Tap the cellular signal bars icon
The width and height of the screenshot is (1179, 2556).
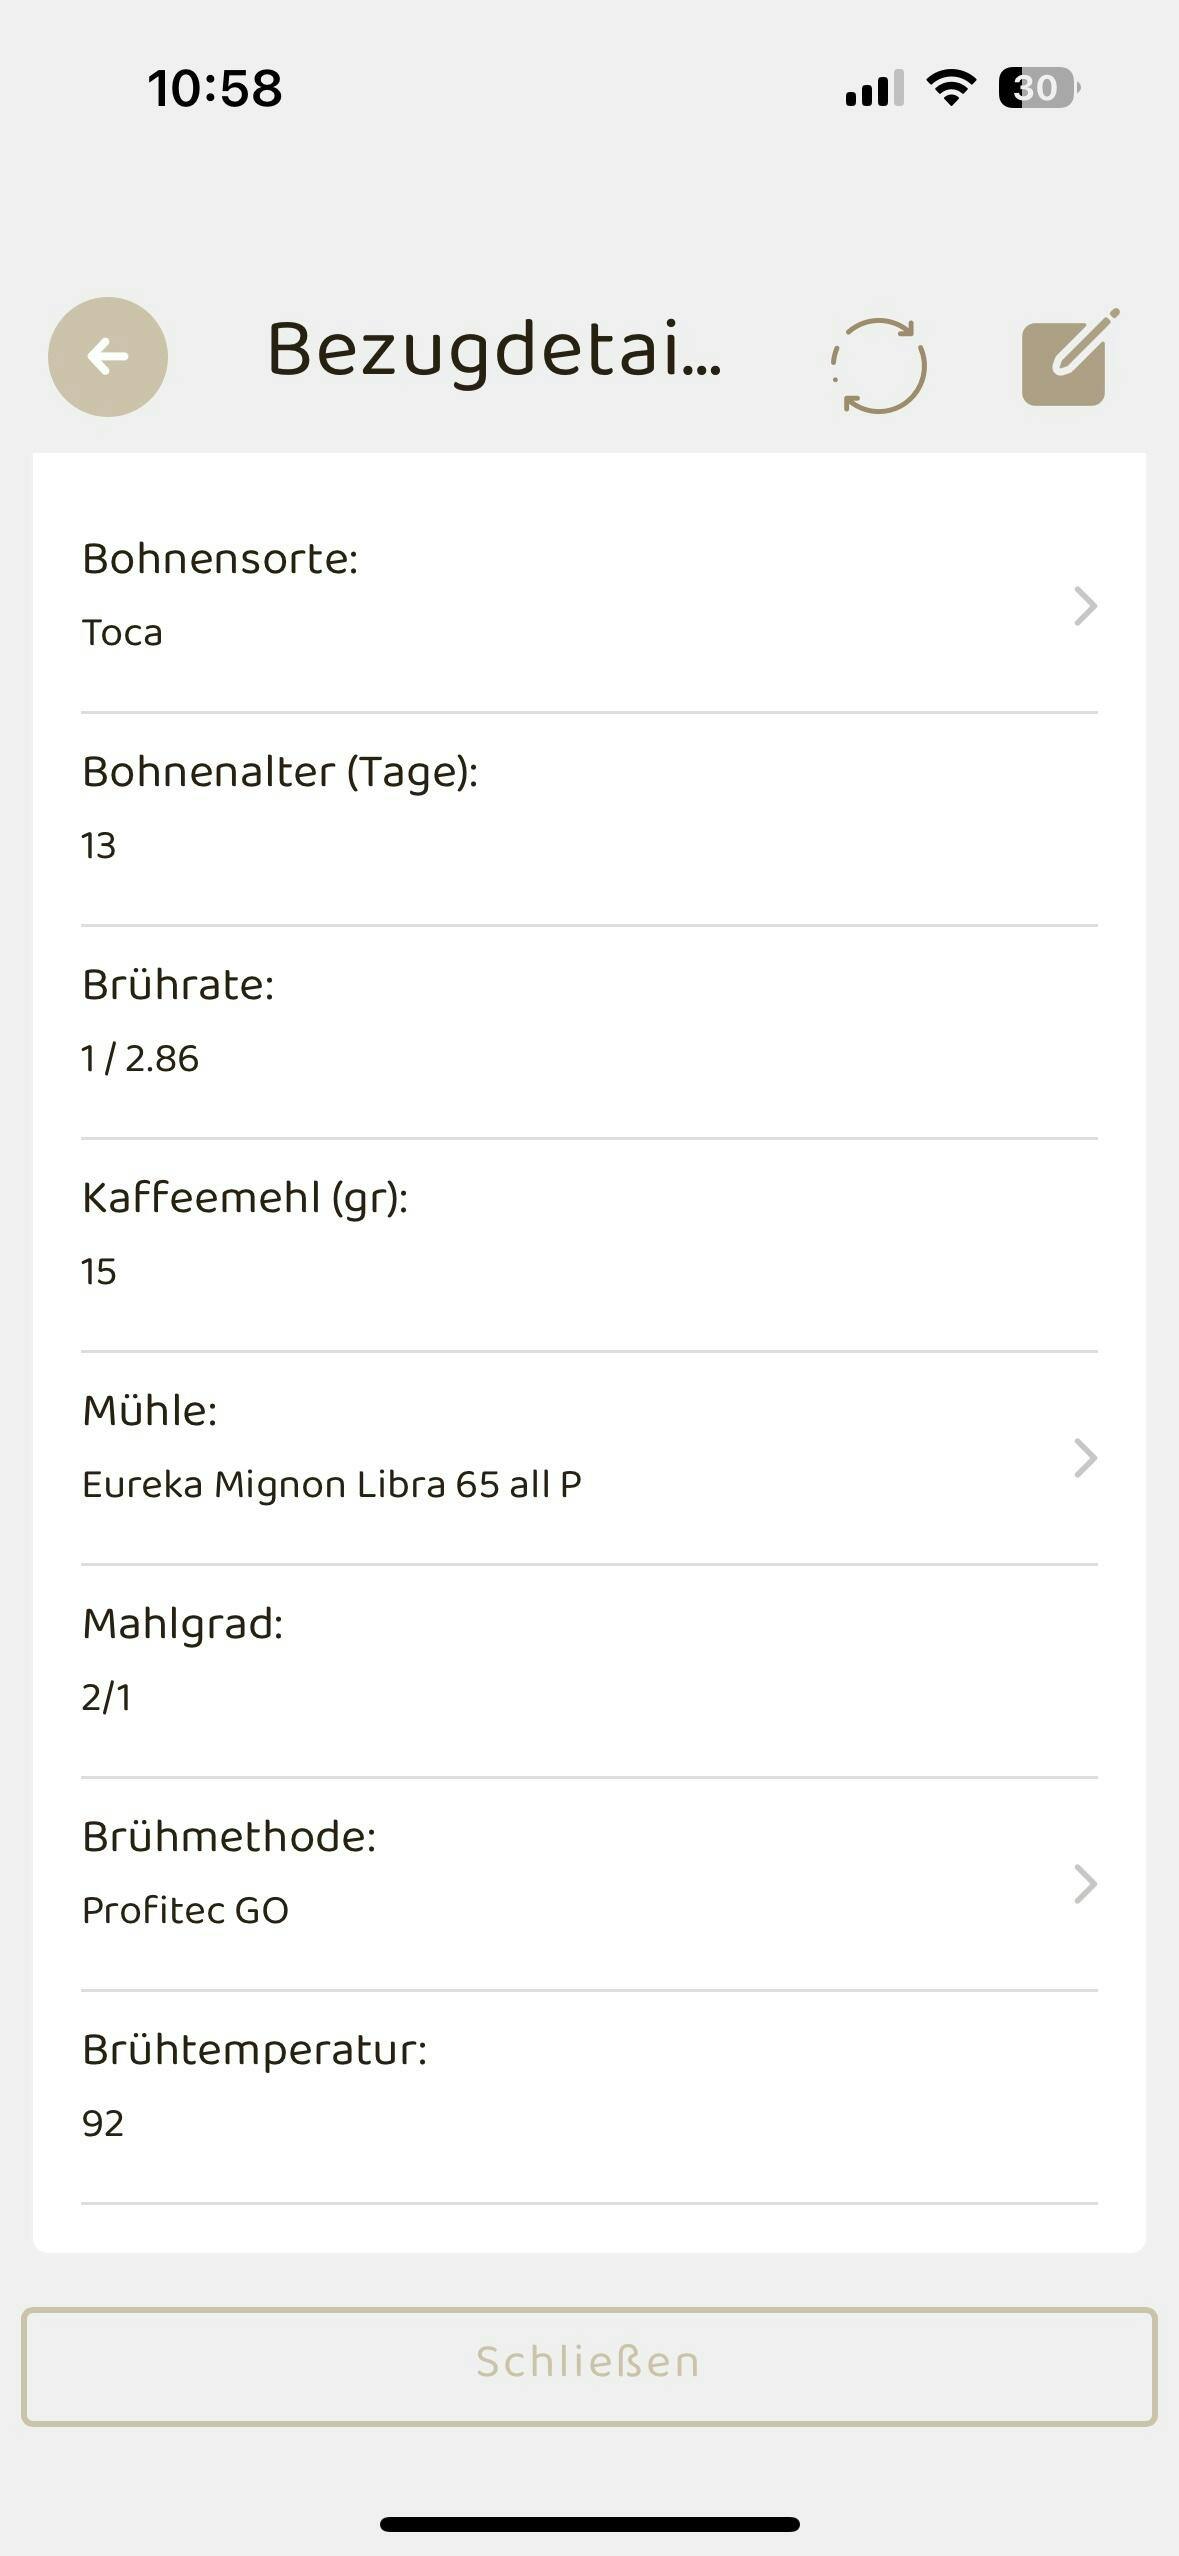click(874, 88)
